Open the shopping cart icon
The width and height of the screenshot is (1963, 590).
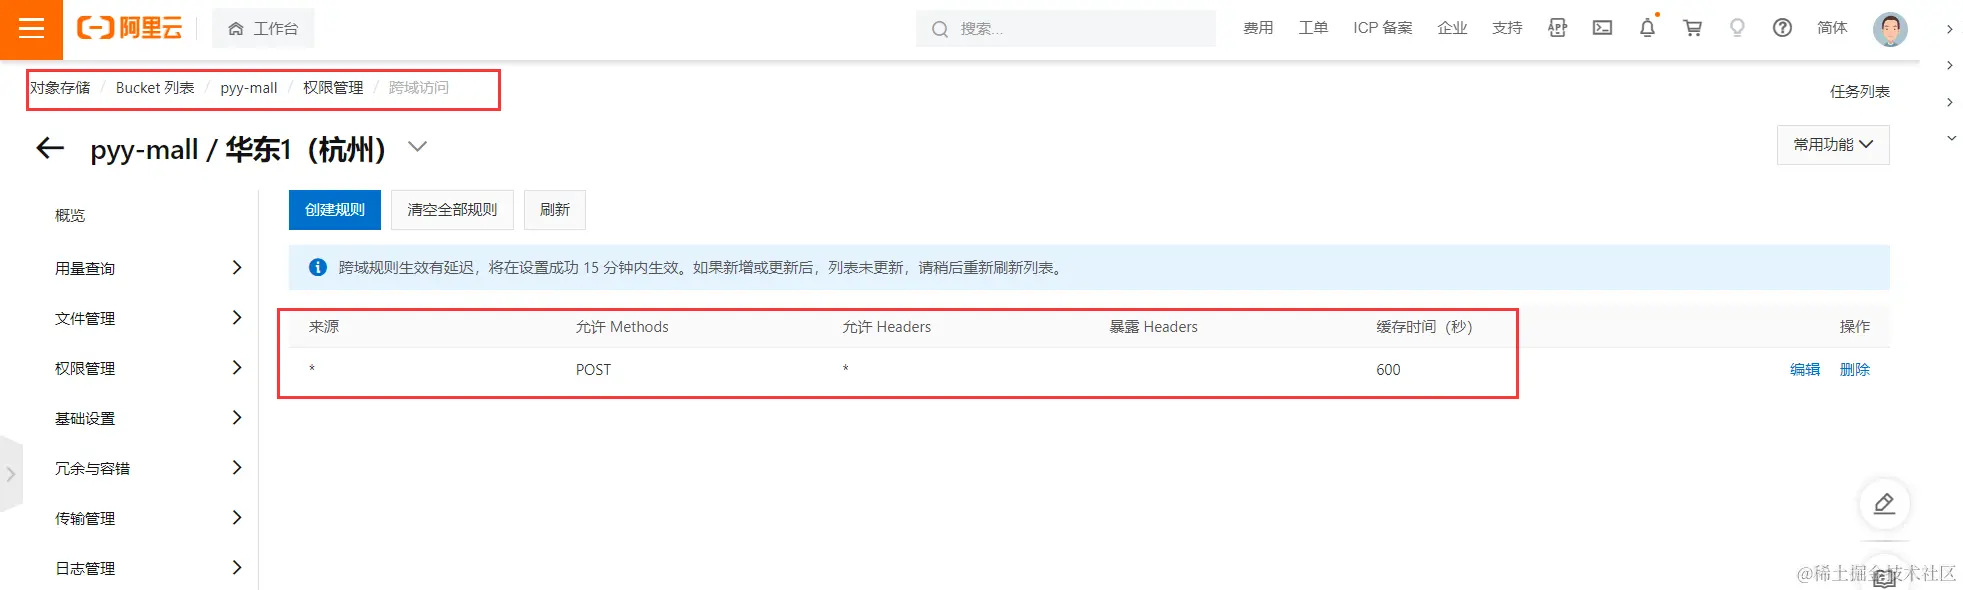(1692, 28)
